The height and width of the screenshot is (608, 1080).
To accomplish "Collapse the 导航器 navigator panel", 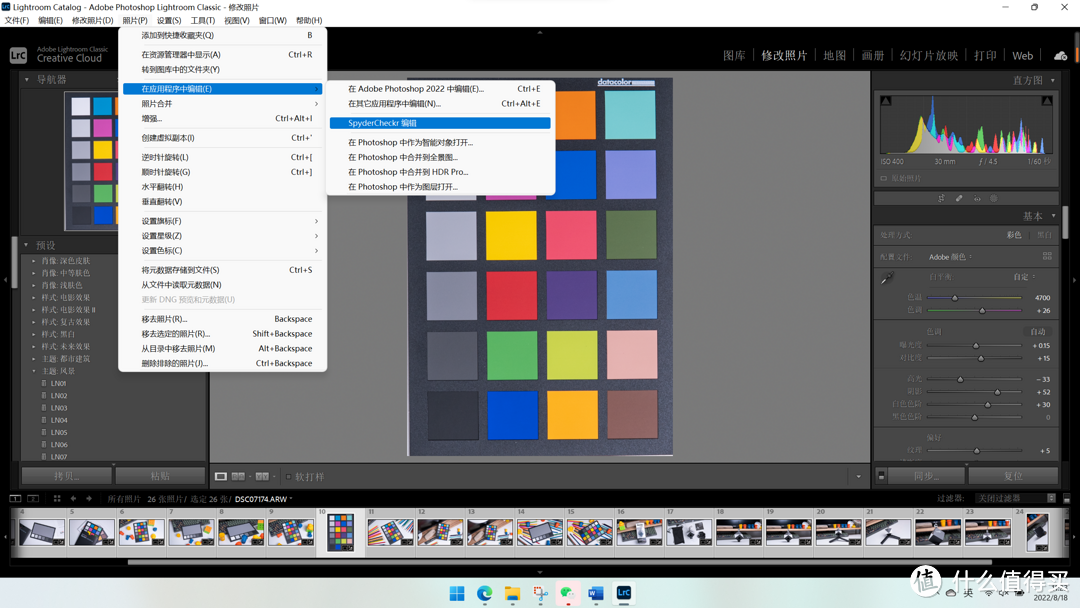I will (27, 80).
